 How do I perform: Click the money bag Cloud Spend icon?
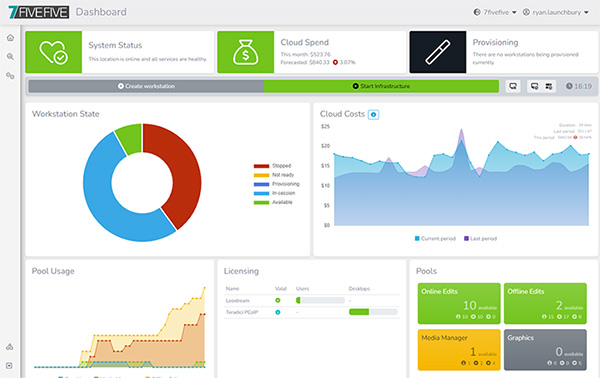click(246, 52)
